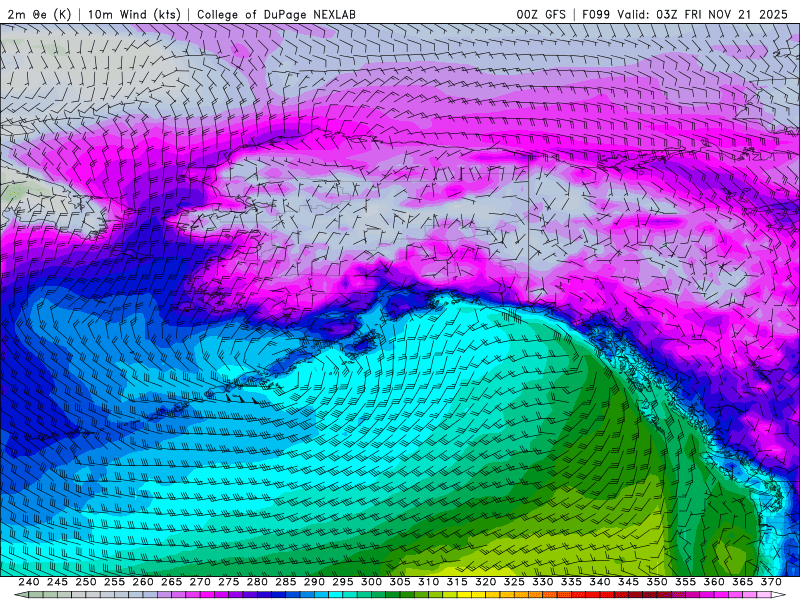Click the 360 scale label
The height and width of the screenshot is (600, 800).
[x=714, y=582]
